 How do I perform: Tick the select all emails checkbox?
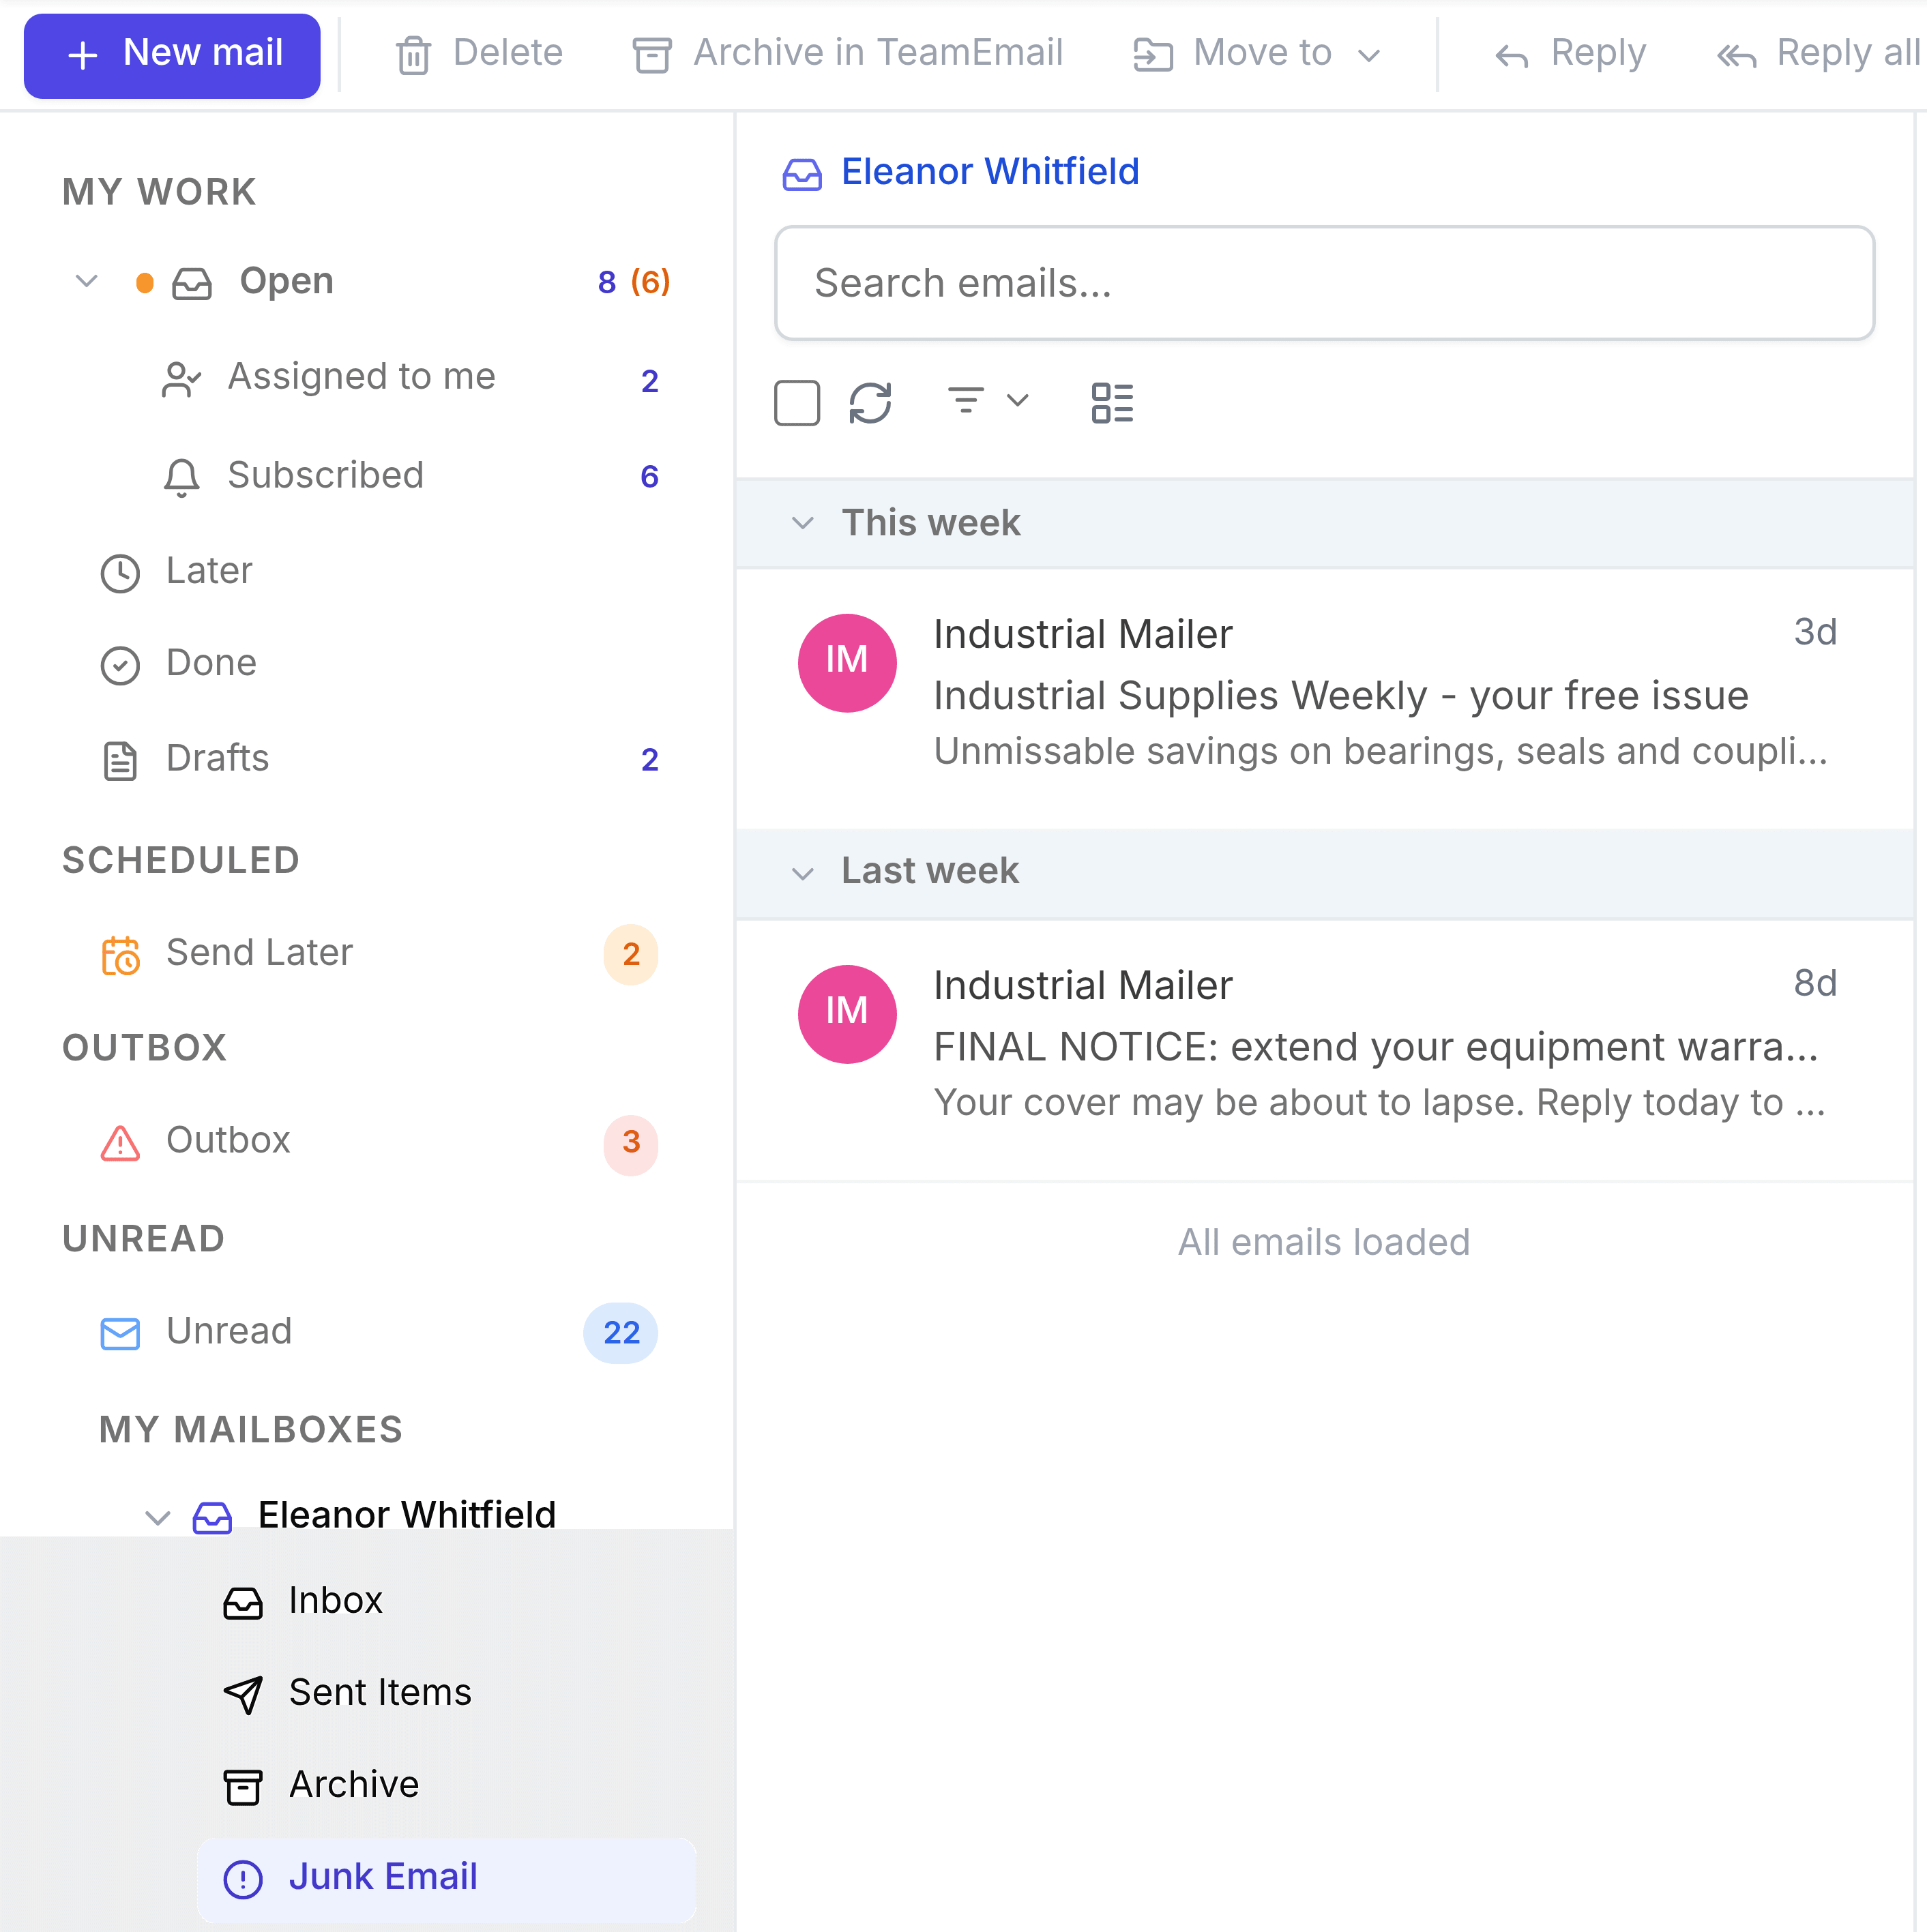click(x=797, y=403)
